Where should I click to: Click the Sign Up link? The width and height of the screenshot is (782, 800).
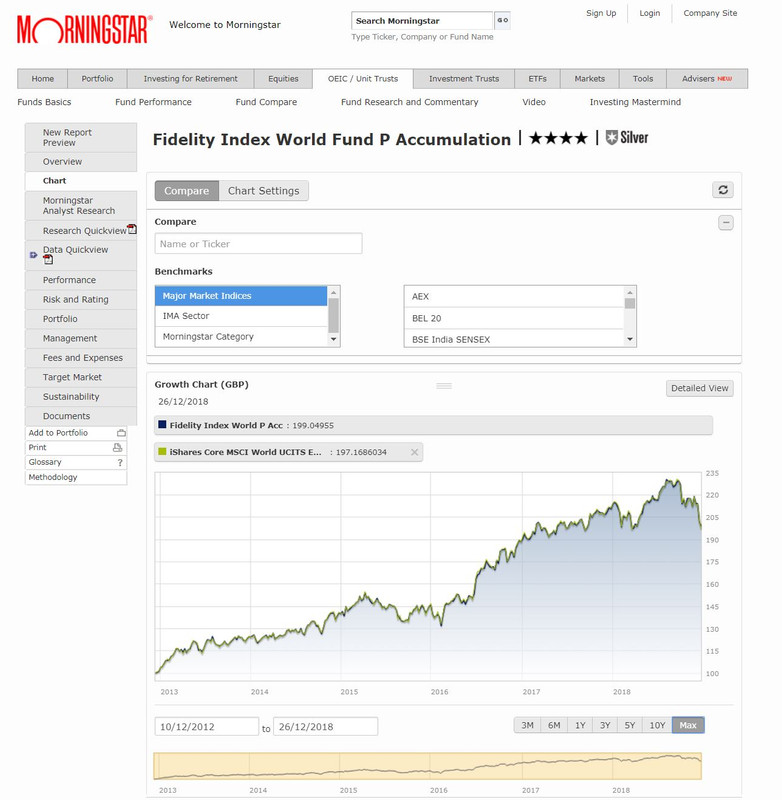click(601, 13)
